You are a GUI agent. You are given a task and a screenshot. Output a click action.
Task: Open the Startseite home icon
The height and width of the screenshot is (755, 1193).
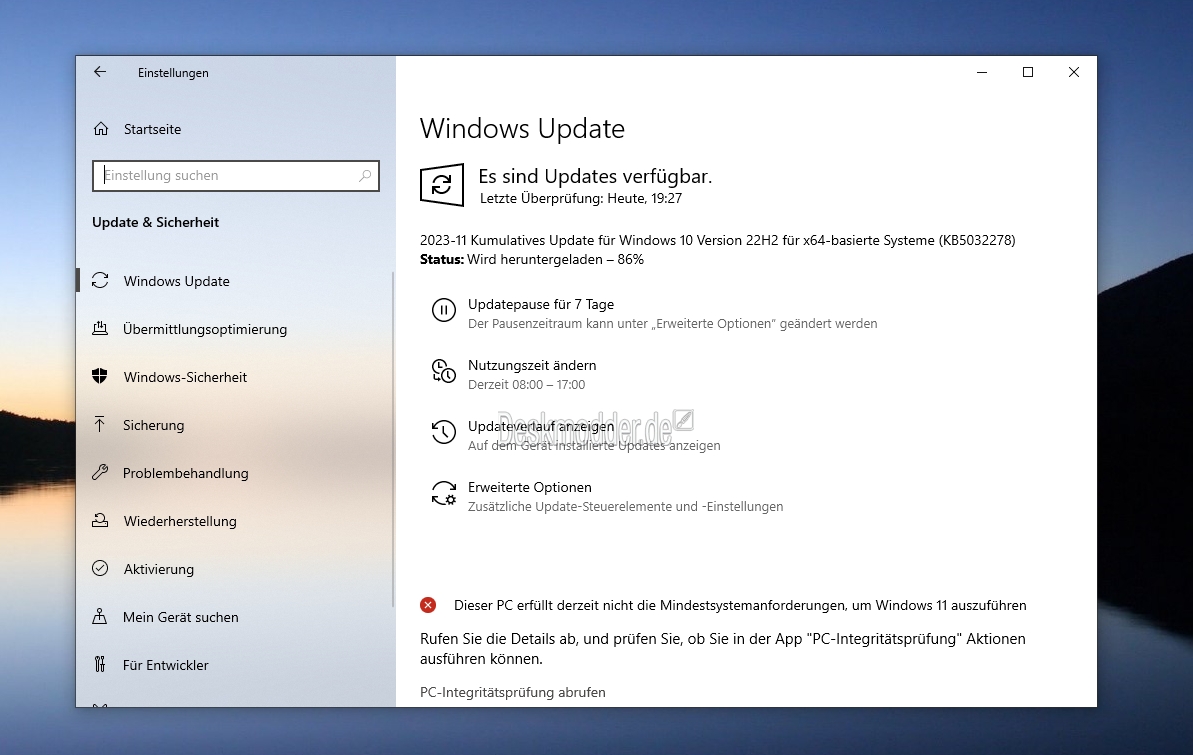(101, 129)
